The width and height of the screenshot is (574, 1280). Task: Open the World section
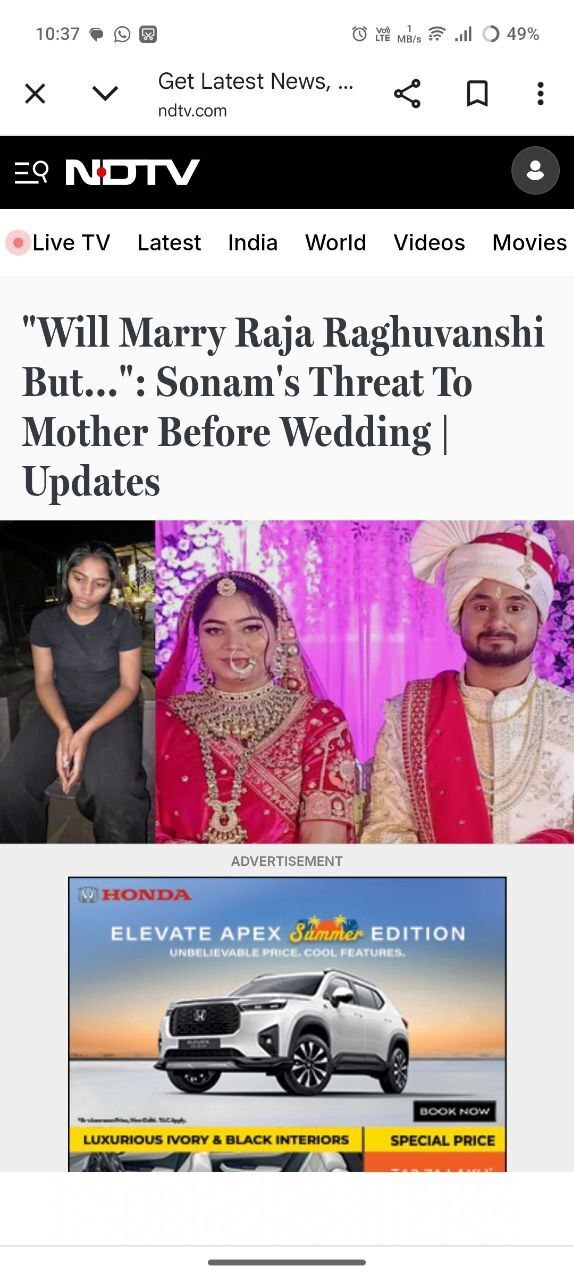pos(335,242)
